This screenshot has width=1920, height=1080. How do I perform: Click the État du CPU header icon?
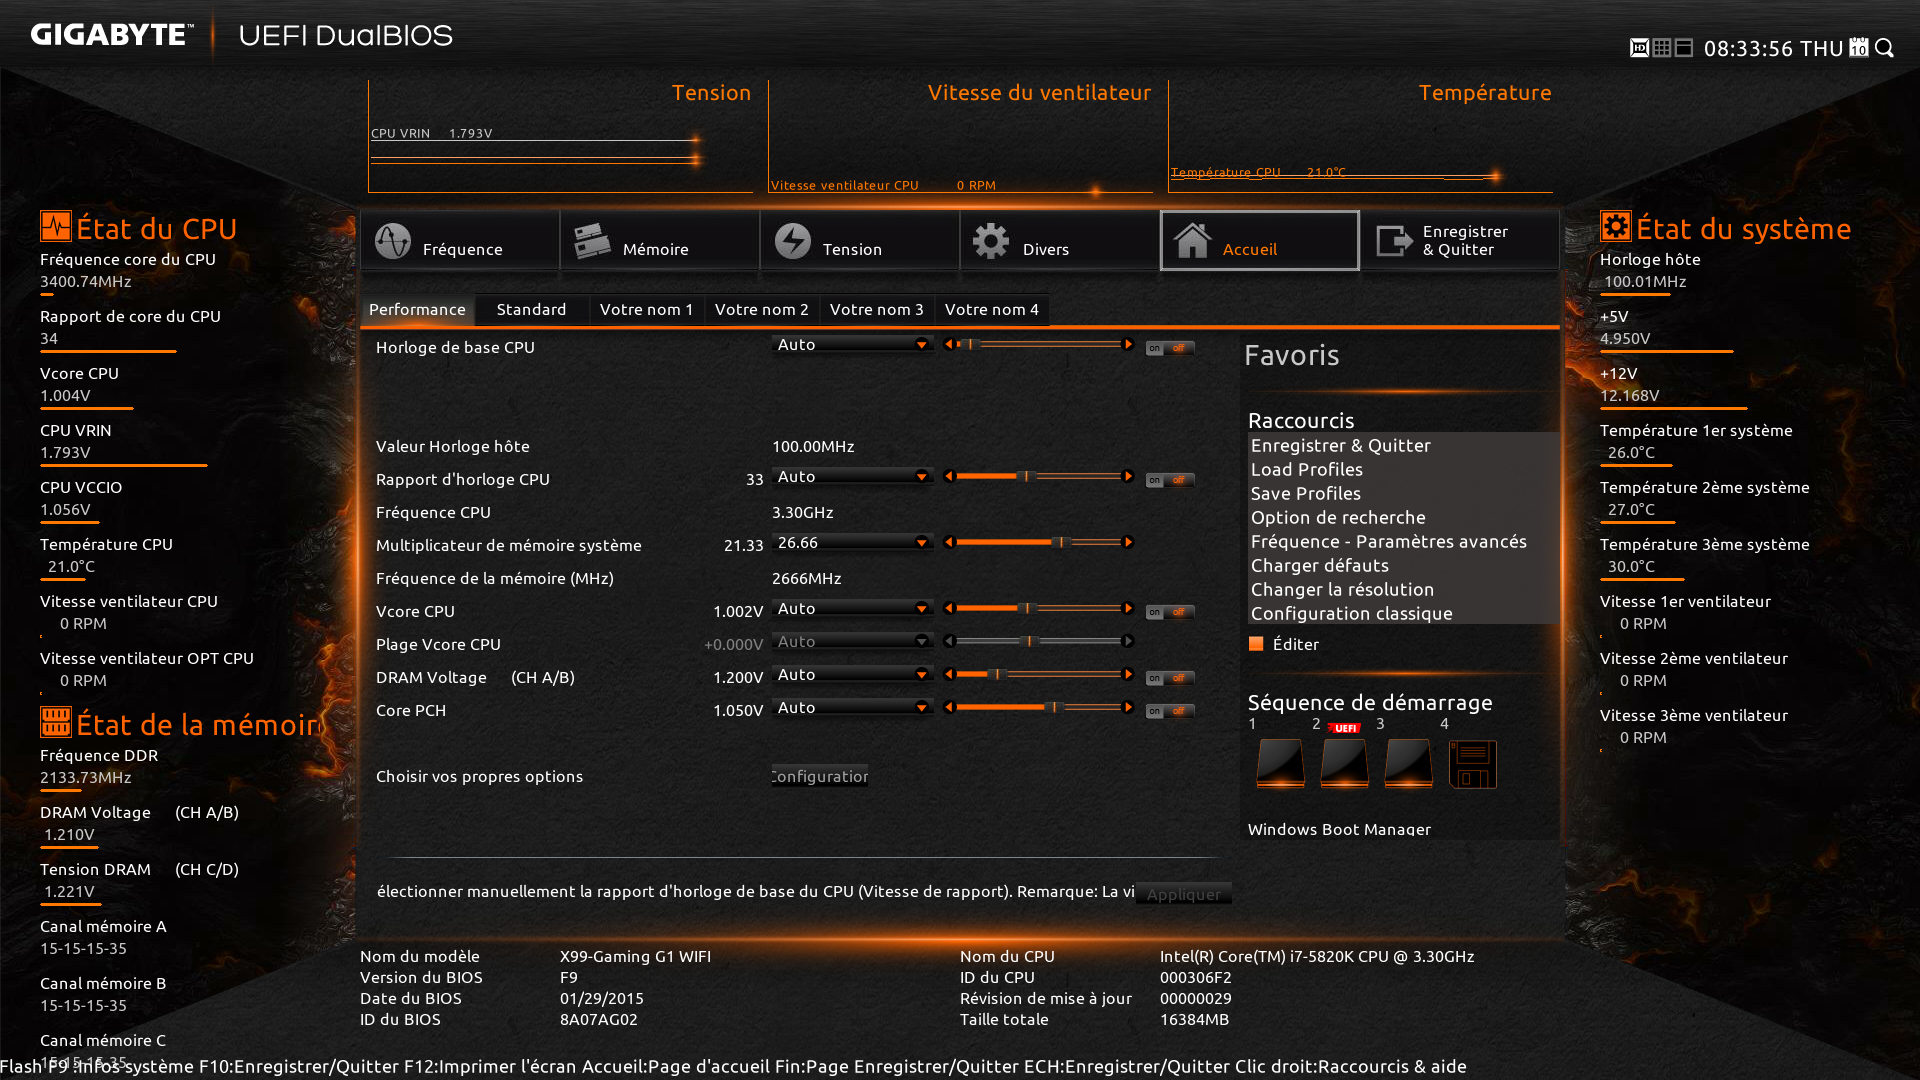56,226
